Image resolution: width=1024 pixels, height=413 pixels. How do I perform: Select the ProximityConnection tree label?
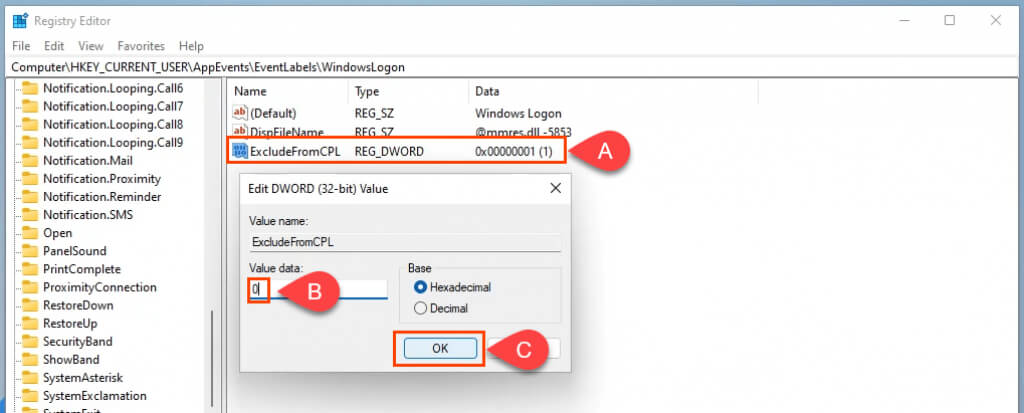[99, 287]
